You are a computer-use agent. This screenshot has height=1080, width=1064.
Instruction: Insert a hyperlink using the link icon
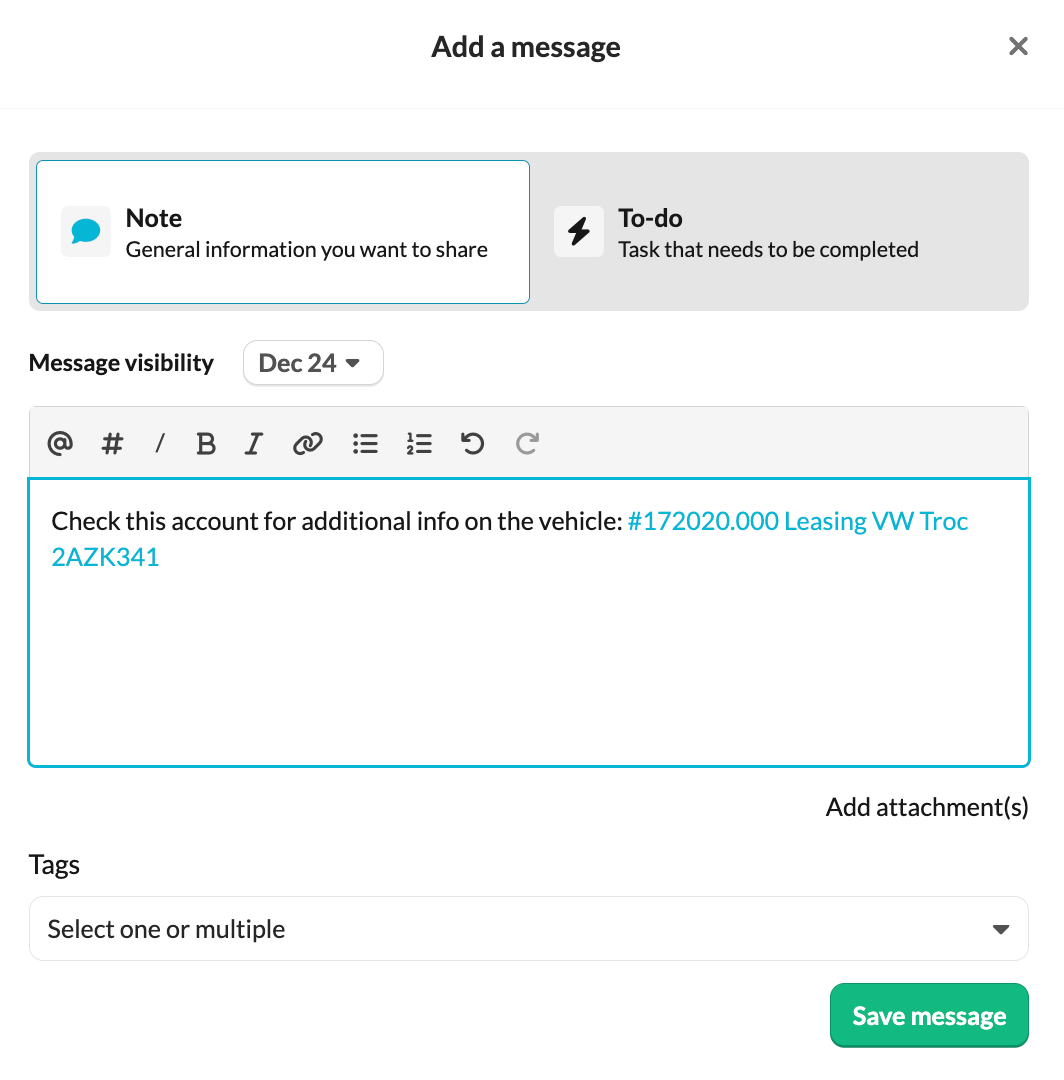click(x=307, y=443)
